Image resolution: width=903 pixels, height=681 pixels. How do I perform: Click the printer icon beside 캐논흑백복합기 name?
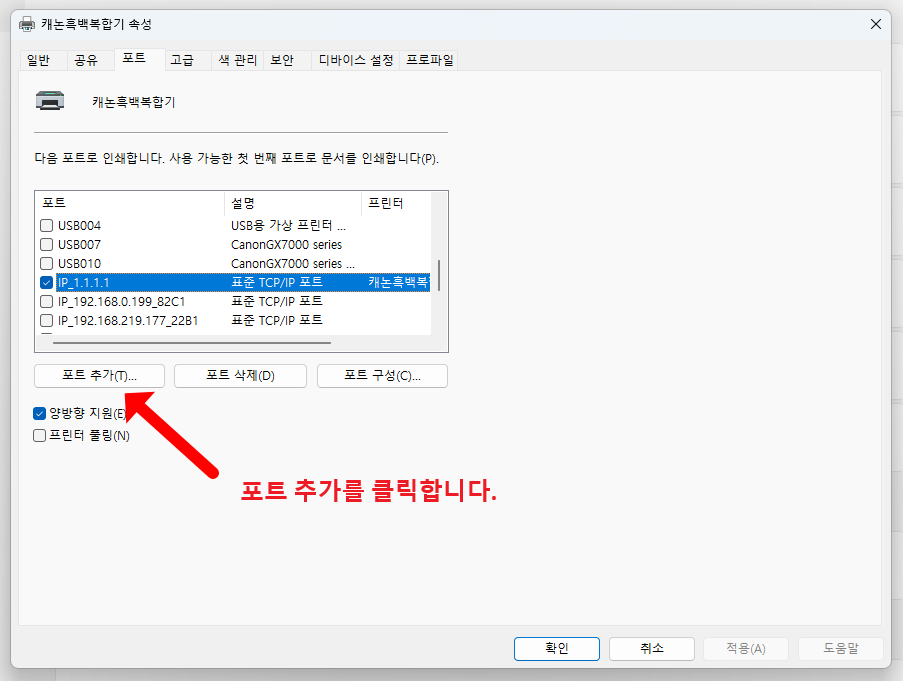click(50, 100)
